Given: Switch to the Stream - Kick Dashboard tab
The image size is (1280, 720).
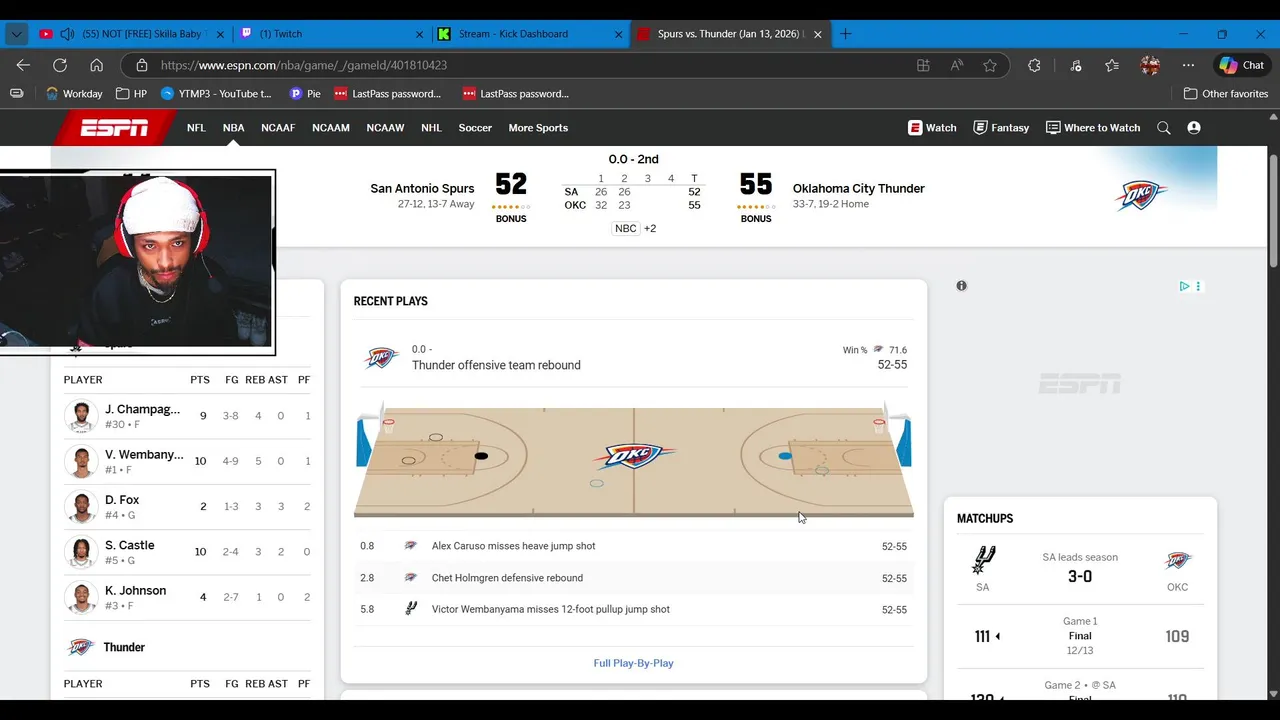Looking at the screenshot, I should [530, 34].
